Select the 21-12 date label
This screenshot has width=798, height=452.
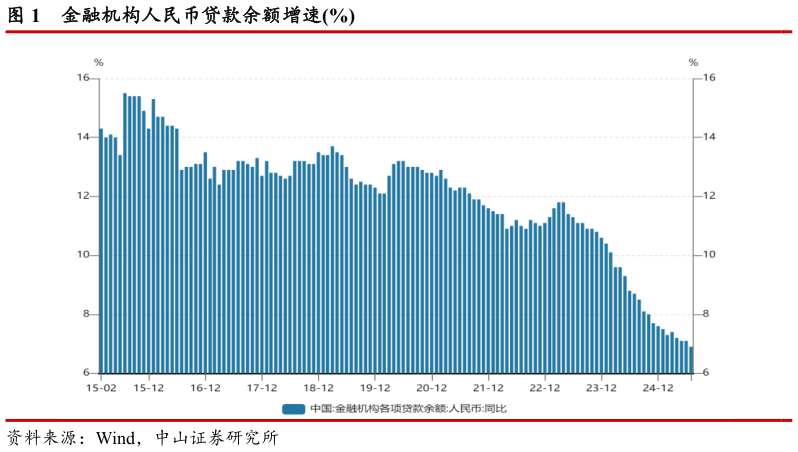tap(487, 387)
